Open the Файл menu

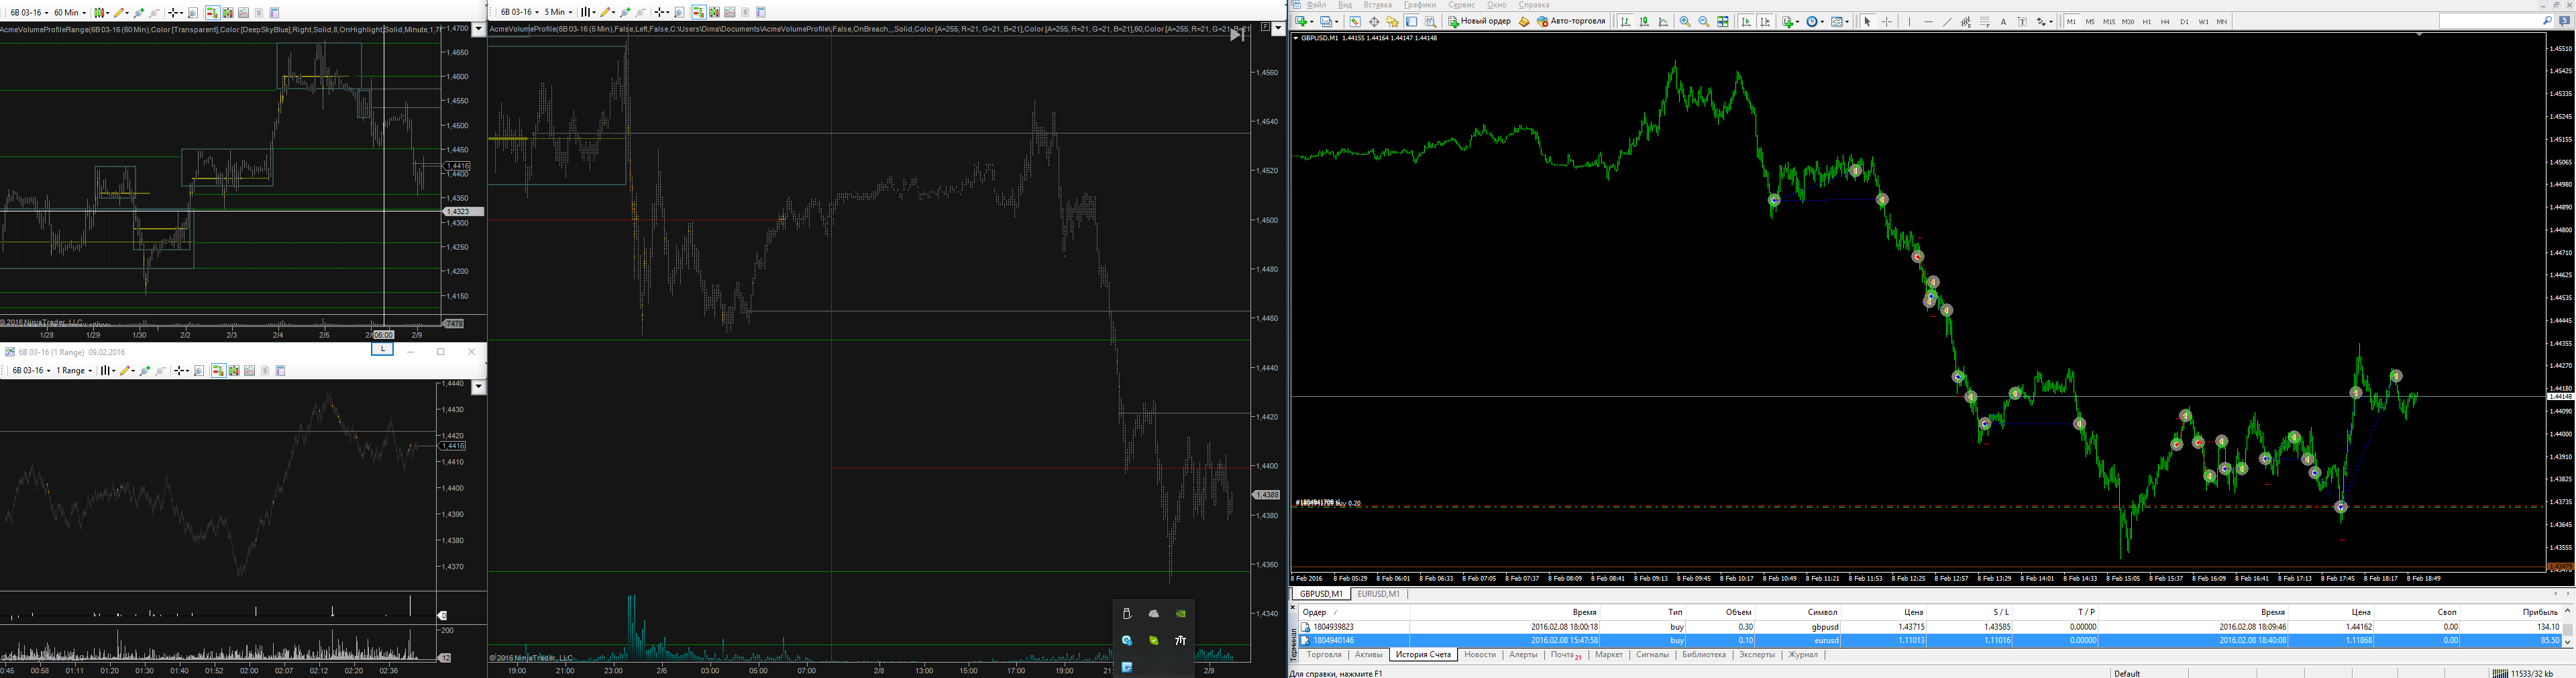pyautogui.click(x=1316, y=5)
